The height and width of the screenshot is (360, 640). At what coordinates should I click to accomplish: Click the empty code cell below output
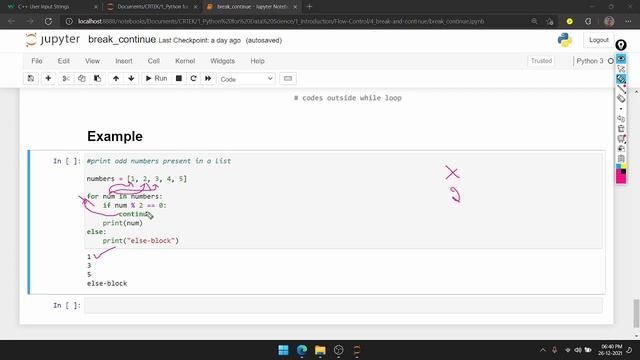pos(343,305)
